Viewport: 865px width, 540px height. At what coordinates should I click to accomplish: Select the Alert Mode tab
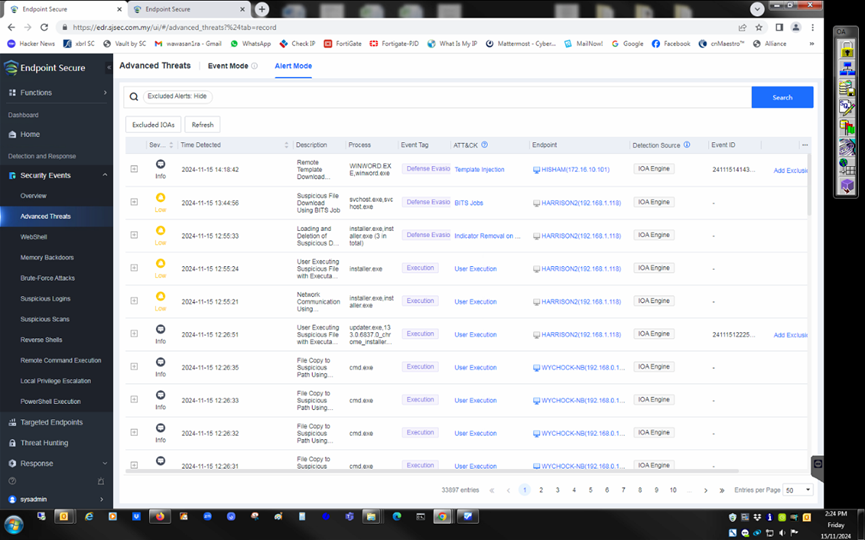pyautogui.click(x=293, y=66)
